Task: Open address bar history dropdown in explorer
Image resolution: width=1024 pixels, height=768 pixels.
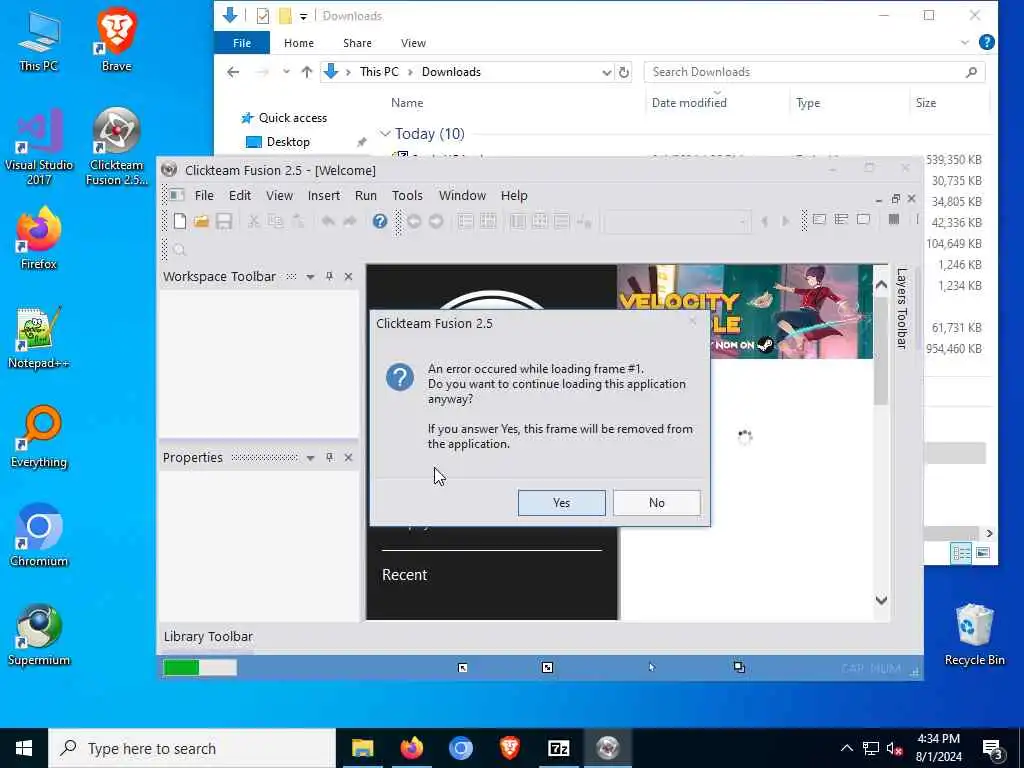Action: point(606,72)
